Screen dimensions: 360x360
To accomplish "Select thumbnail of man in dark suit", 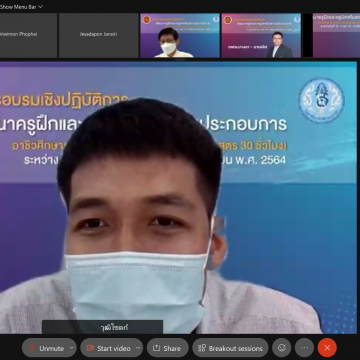I will [x=261, y=35].
